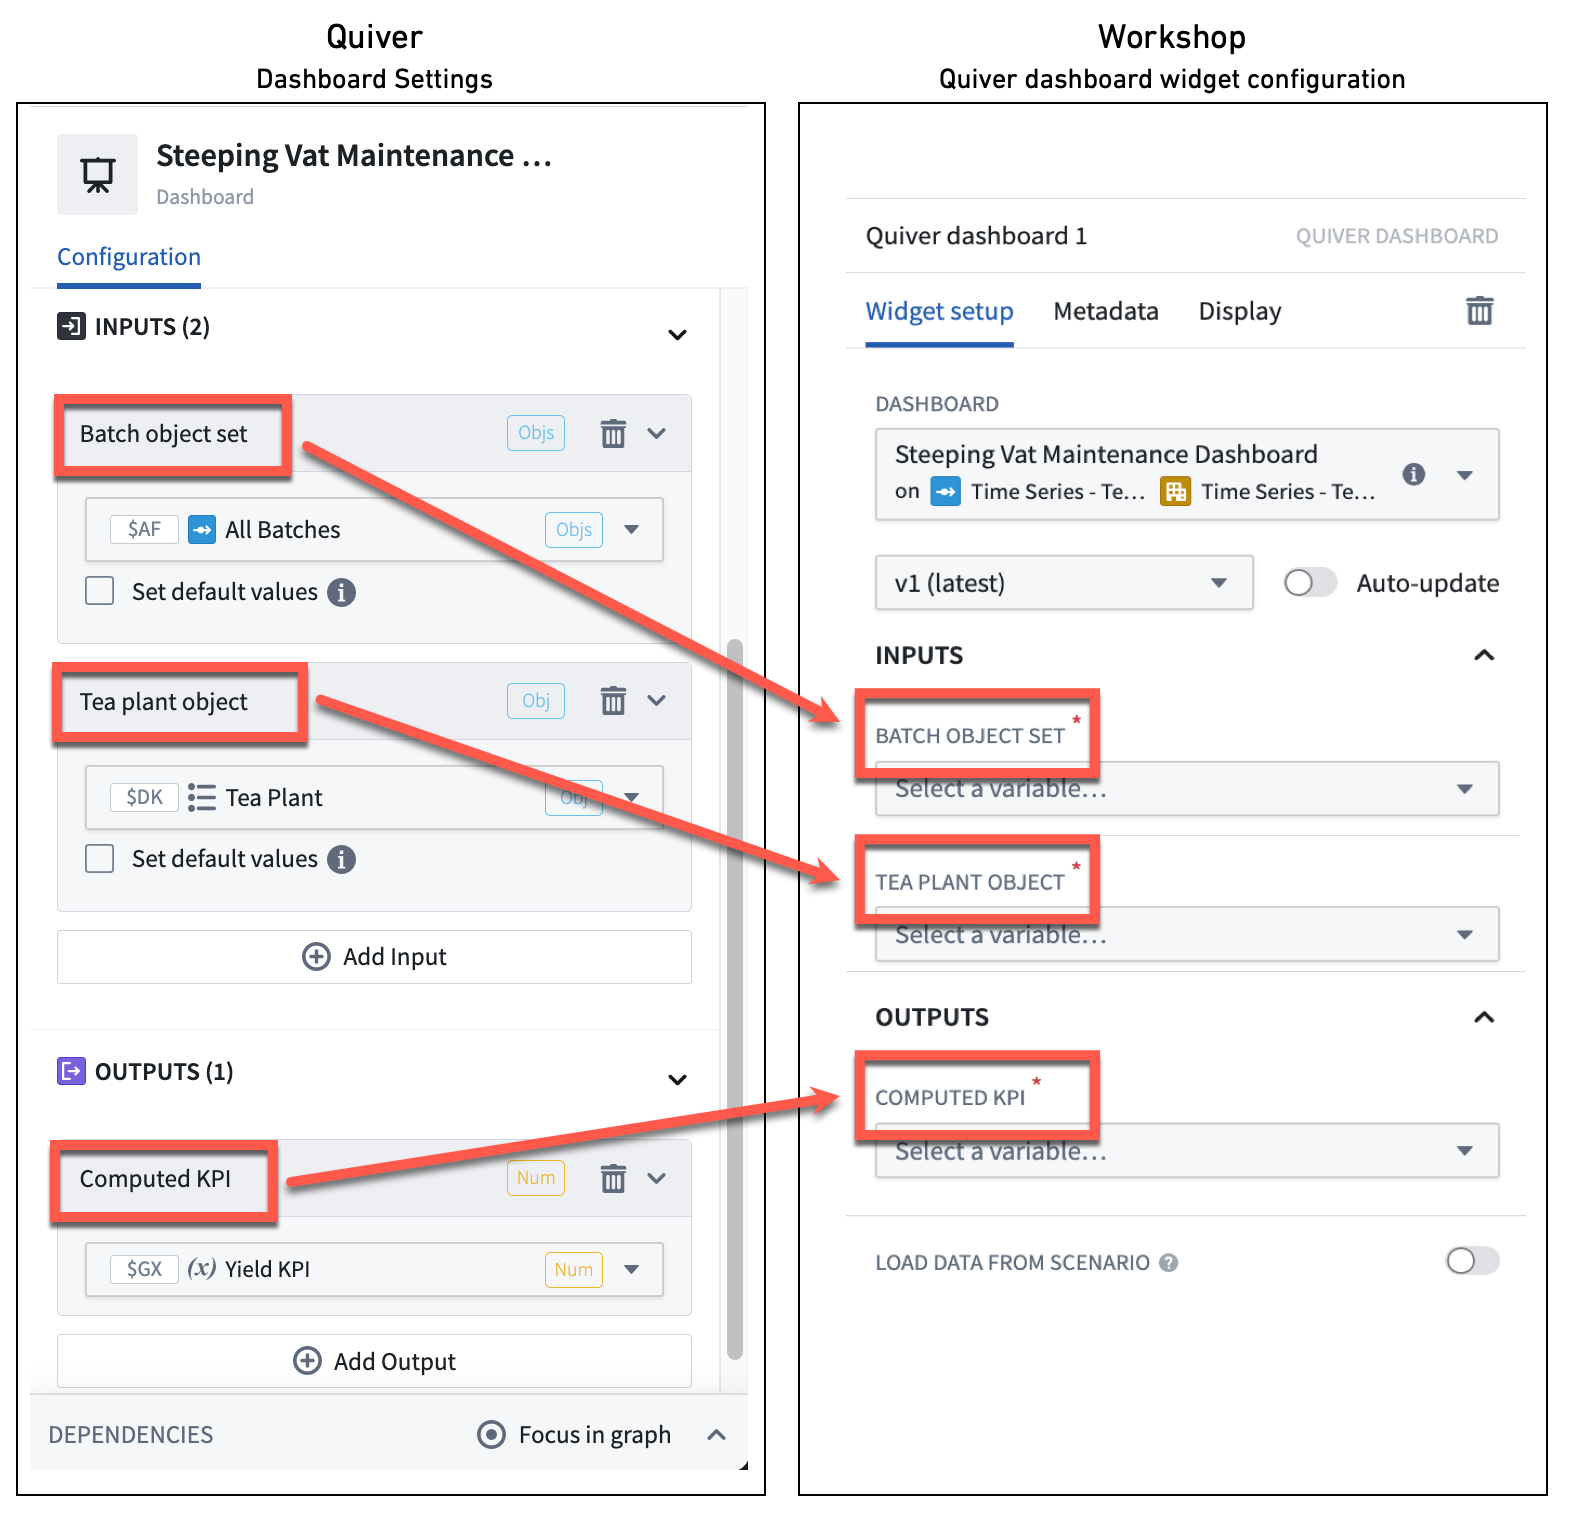
Task: Check Set default values for Tea plant object
Action: pyautogui.click(x=100, y=858)
